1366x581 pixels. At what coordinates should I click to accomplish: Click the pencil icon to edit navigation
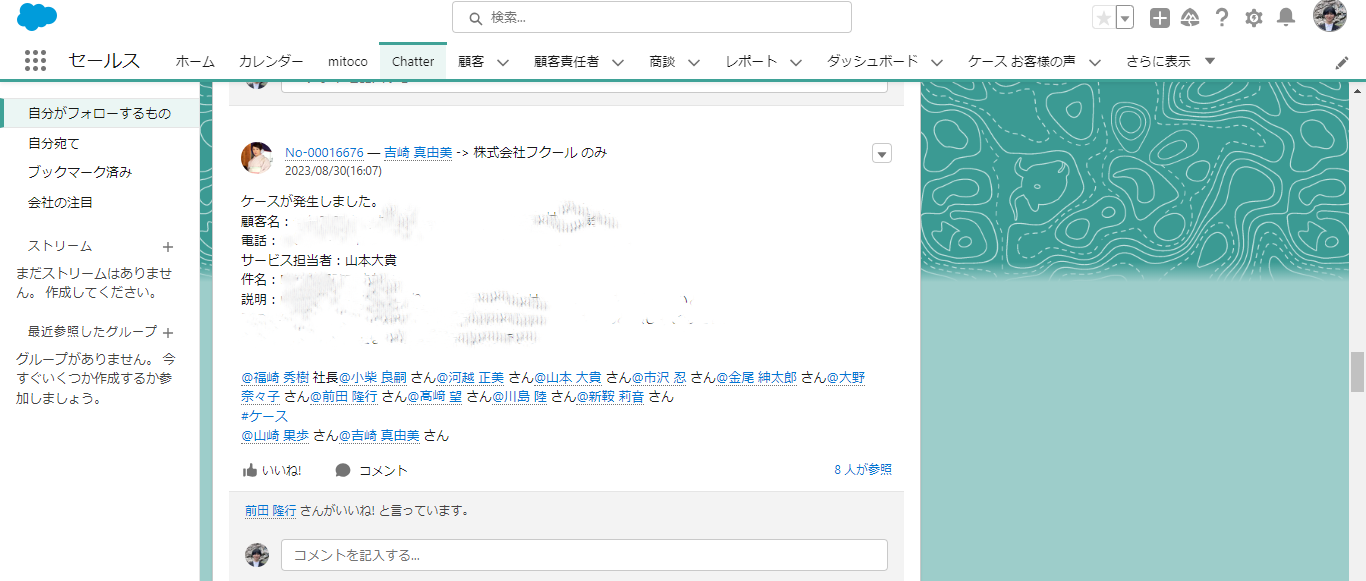pos(1342,62)
